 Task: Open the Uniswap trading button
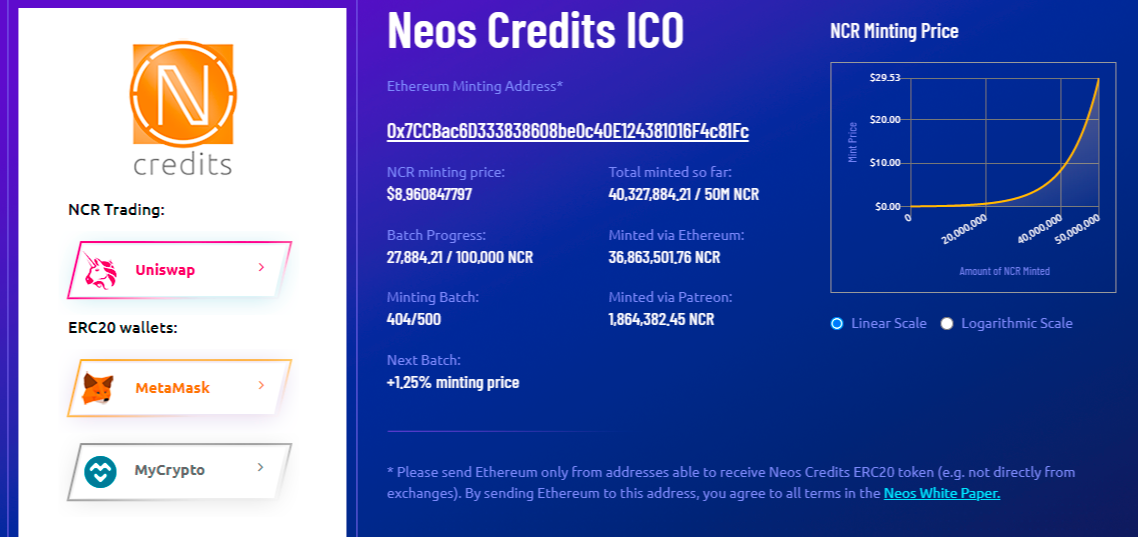[178, 270]
